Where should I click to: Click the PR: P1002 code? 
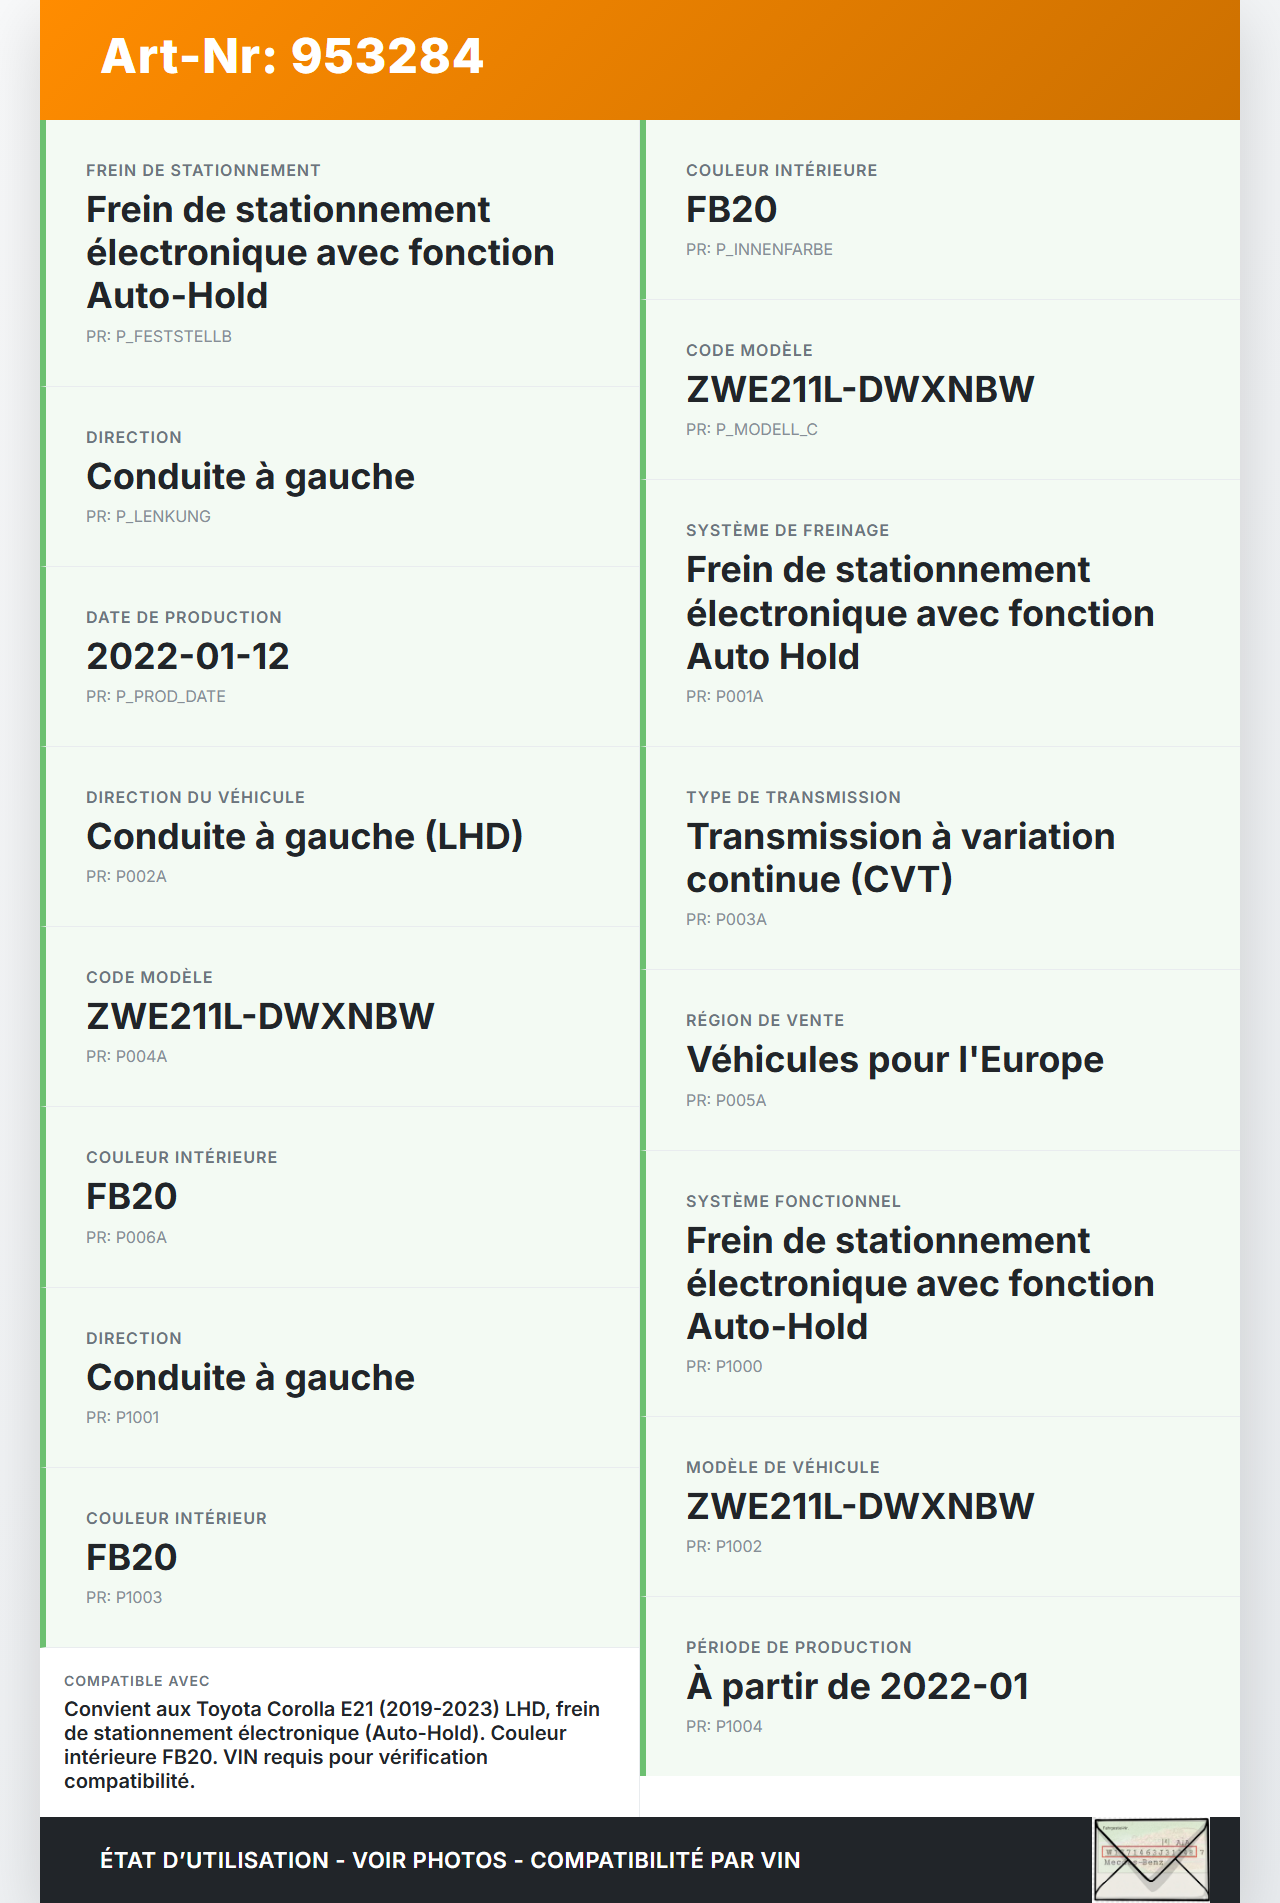pyautogui.click(x=724, y=1547)
